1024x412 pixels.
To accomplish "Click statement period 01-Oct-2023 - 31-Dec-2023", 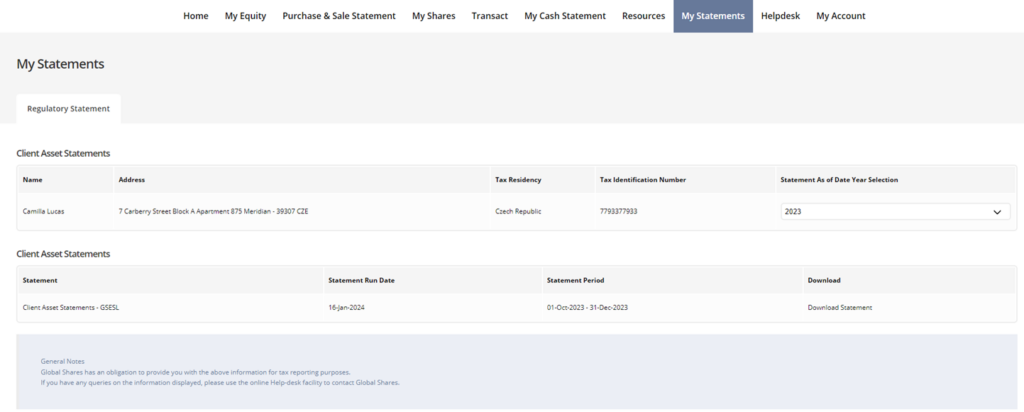I will pos(587,308).
